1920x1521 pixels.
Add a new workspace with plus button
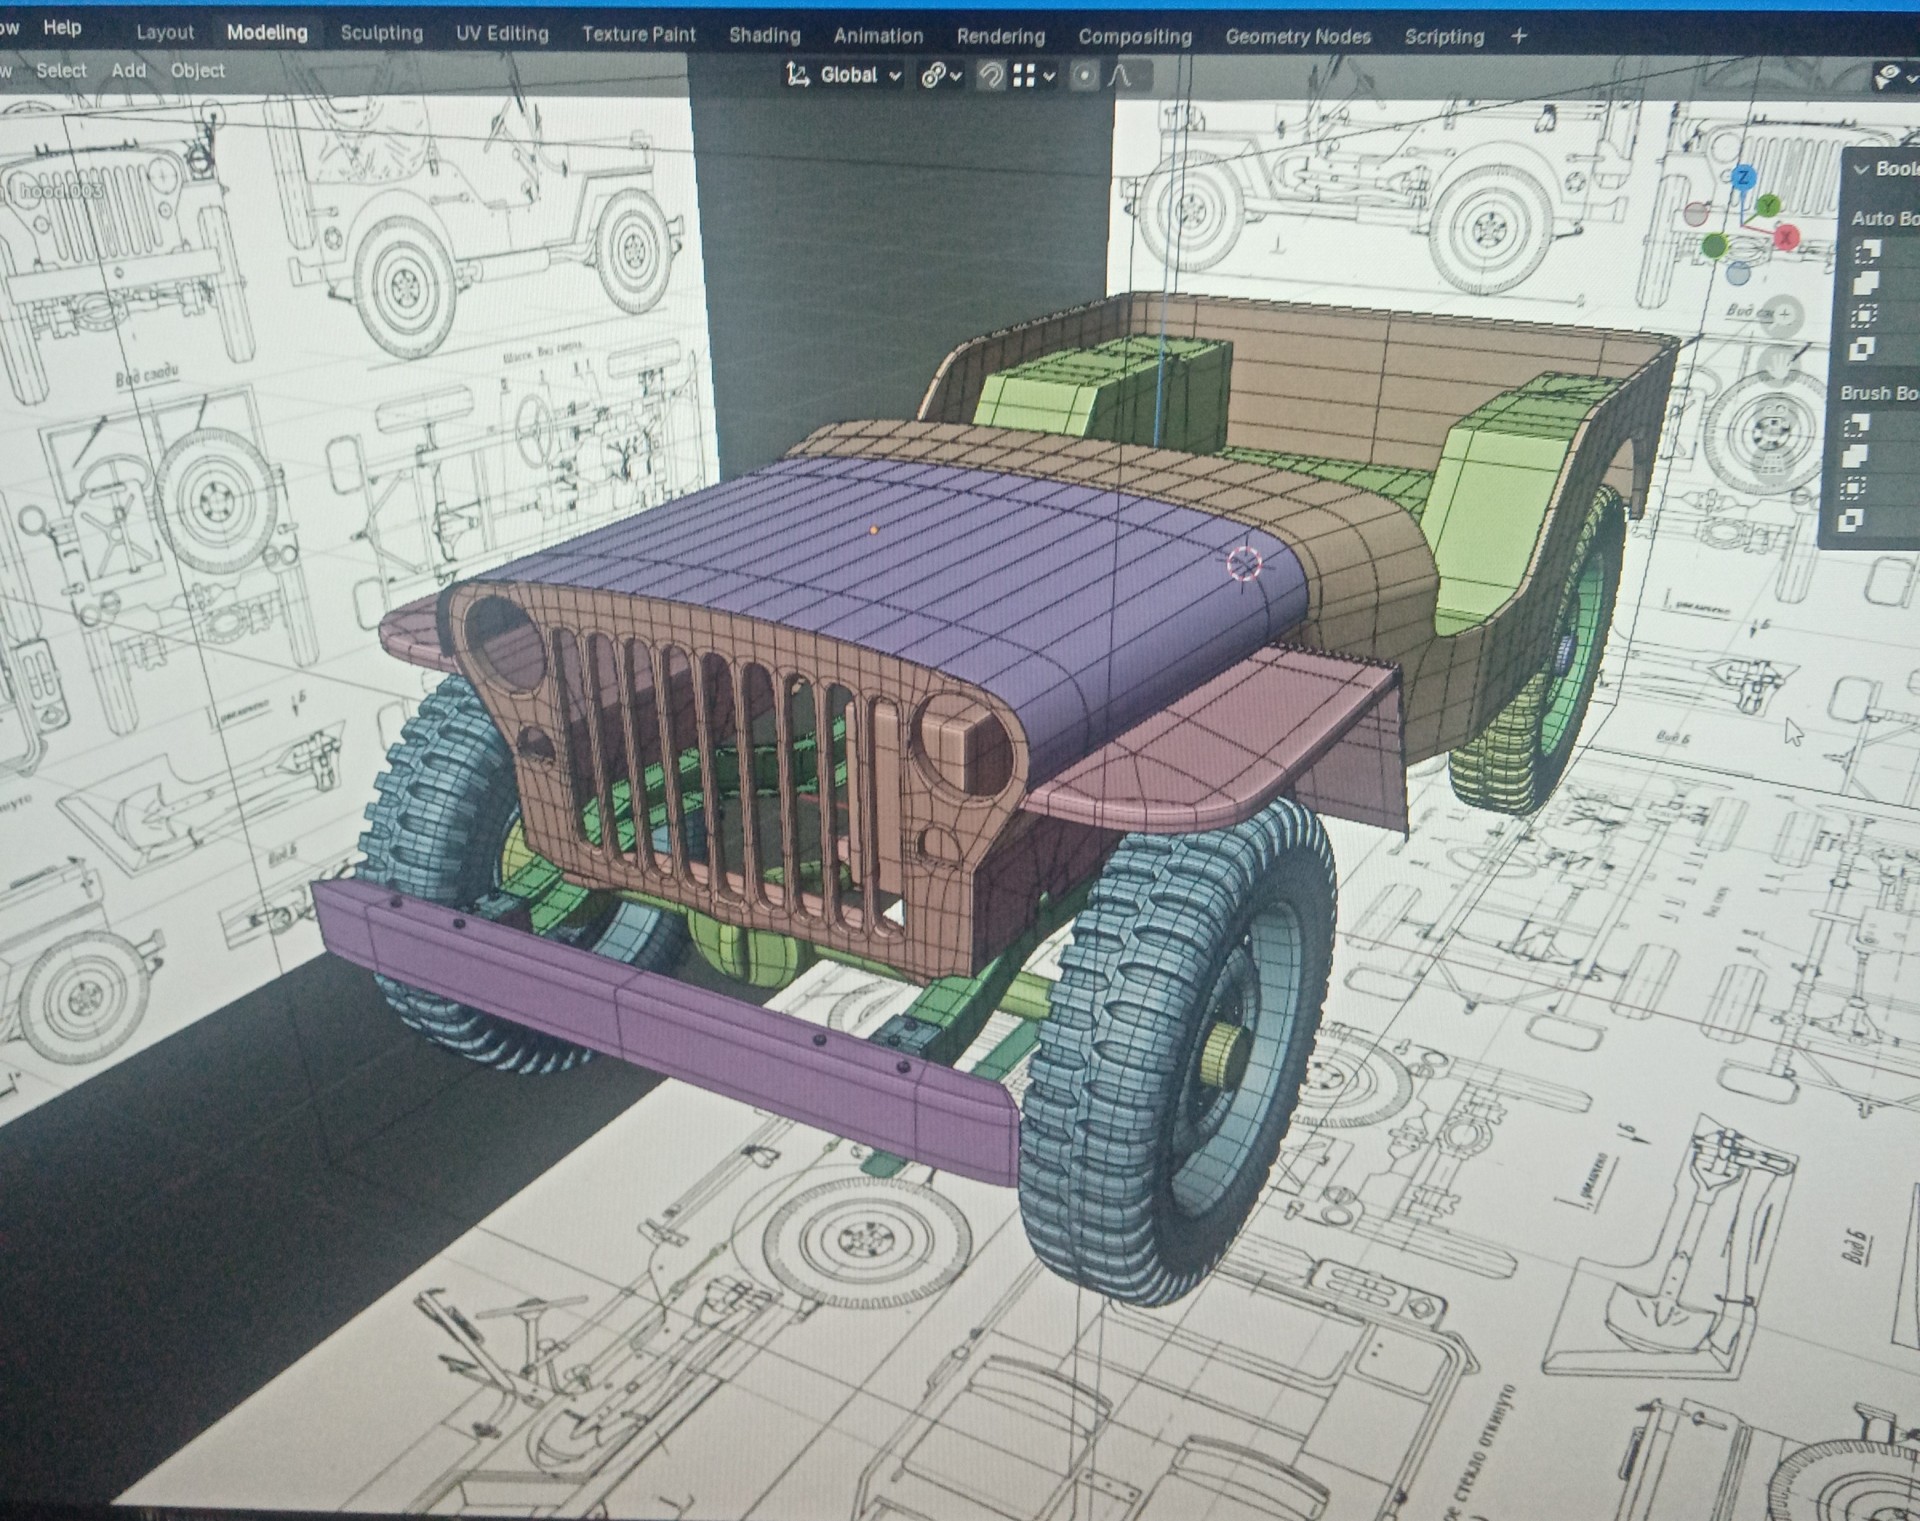(1519, 36)
